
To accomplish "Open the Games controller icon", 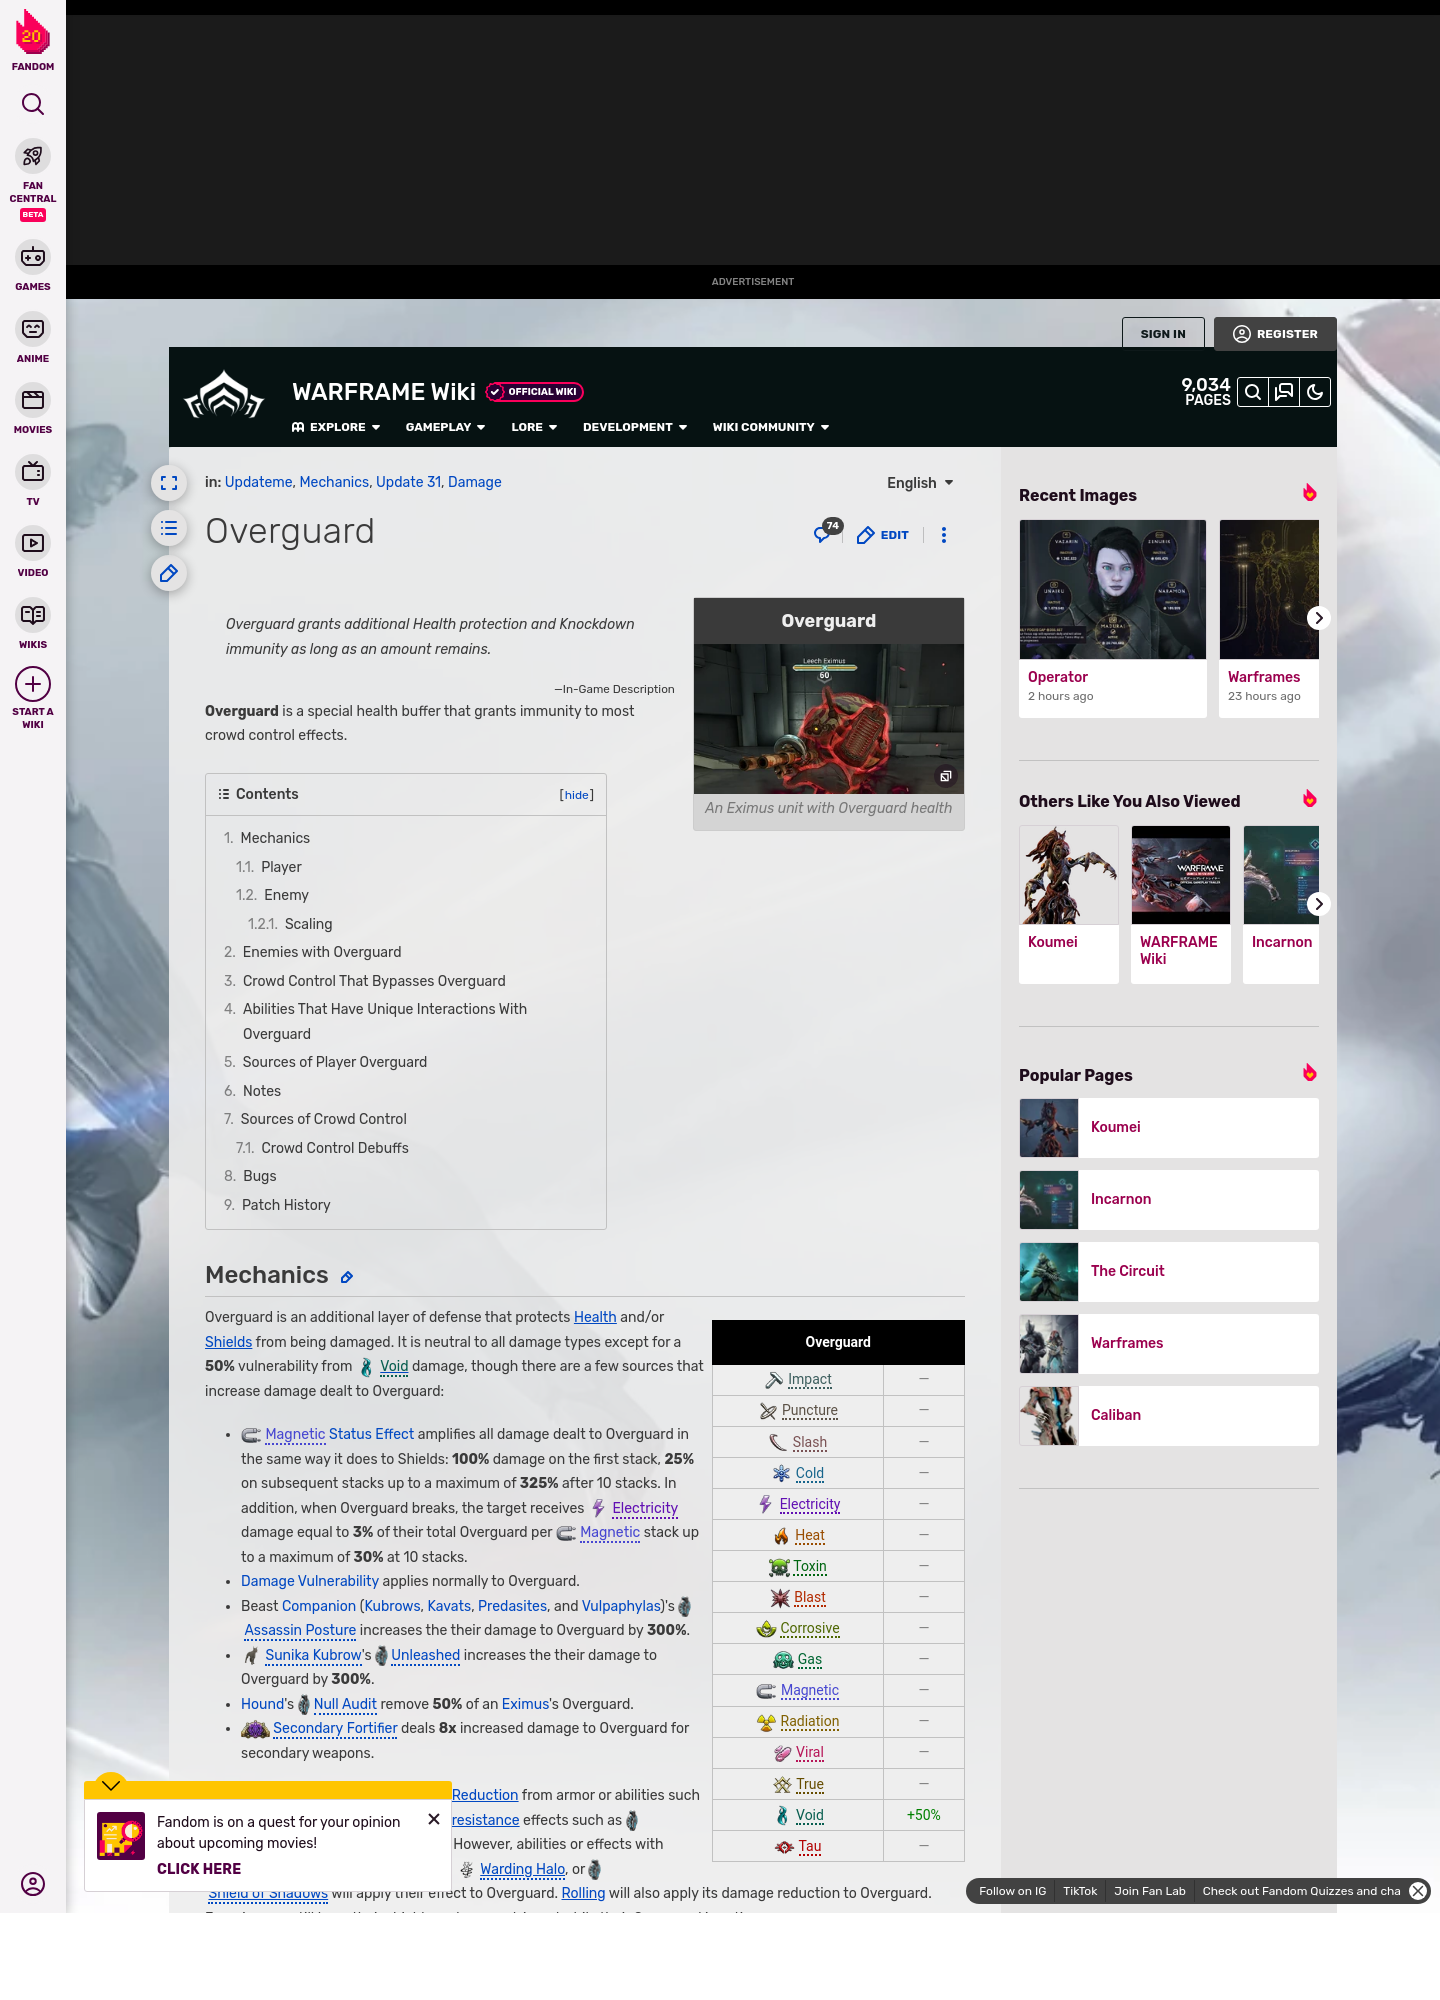I will [x=33, y=257].
